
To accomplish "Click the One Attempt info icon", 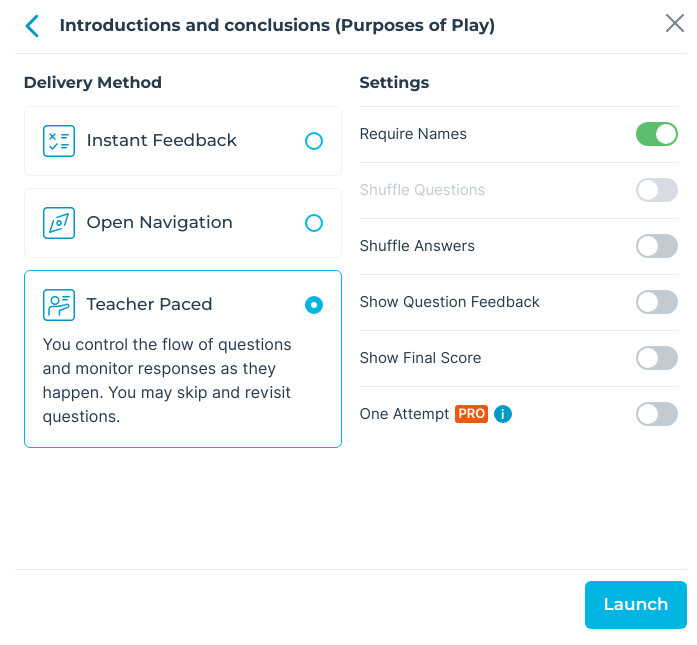I will point(503,414).
